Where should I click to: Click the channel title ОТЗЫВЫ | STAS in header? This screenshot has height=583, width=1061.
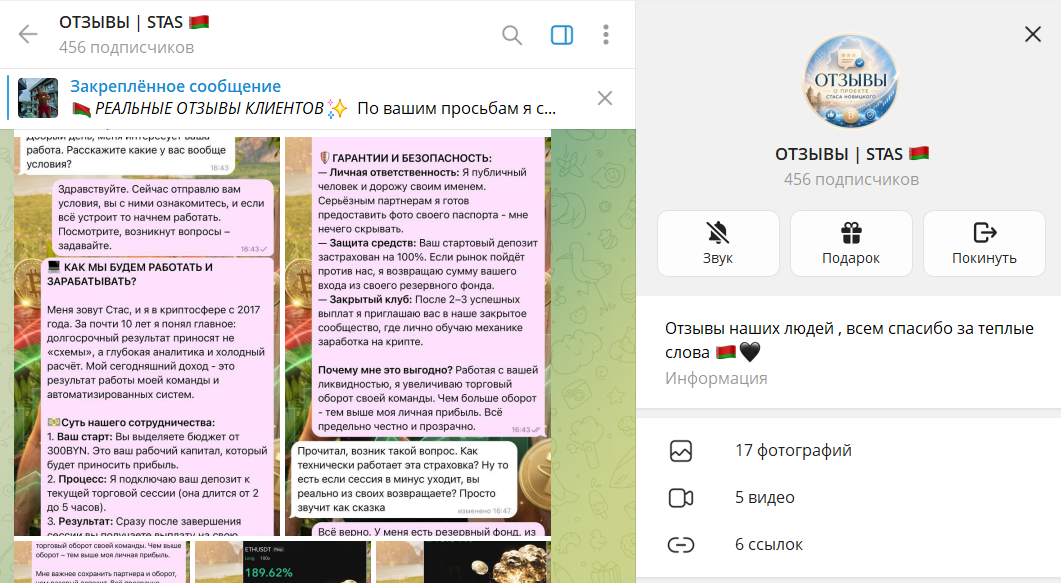tap(134, 22)
